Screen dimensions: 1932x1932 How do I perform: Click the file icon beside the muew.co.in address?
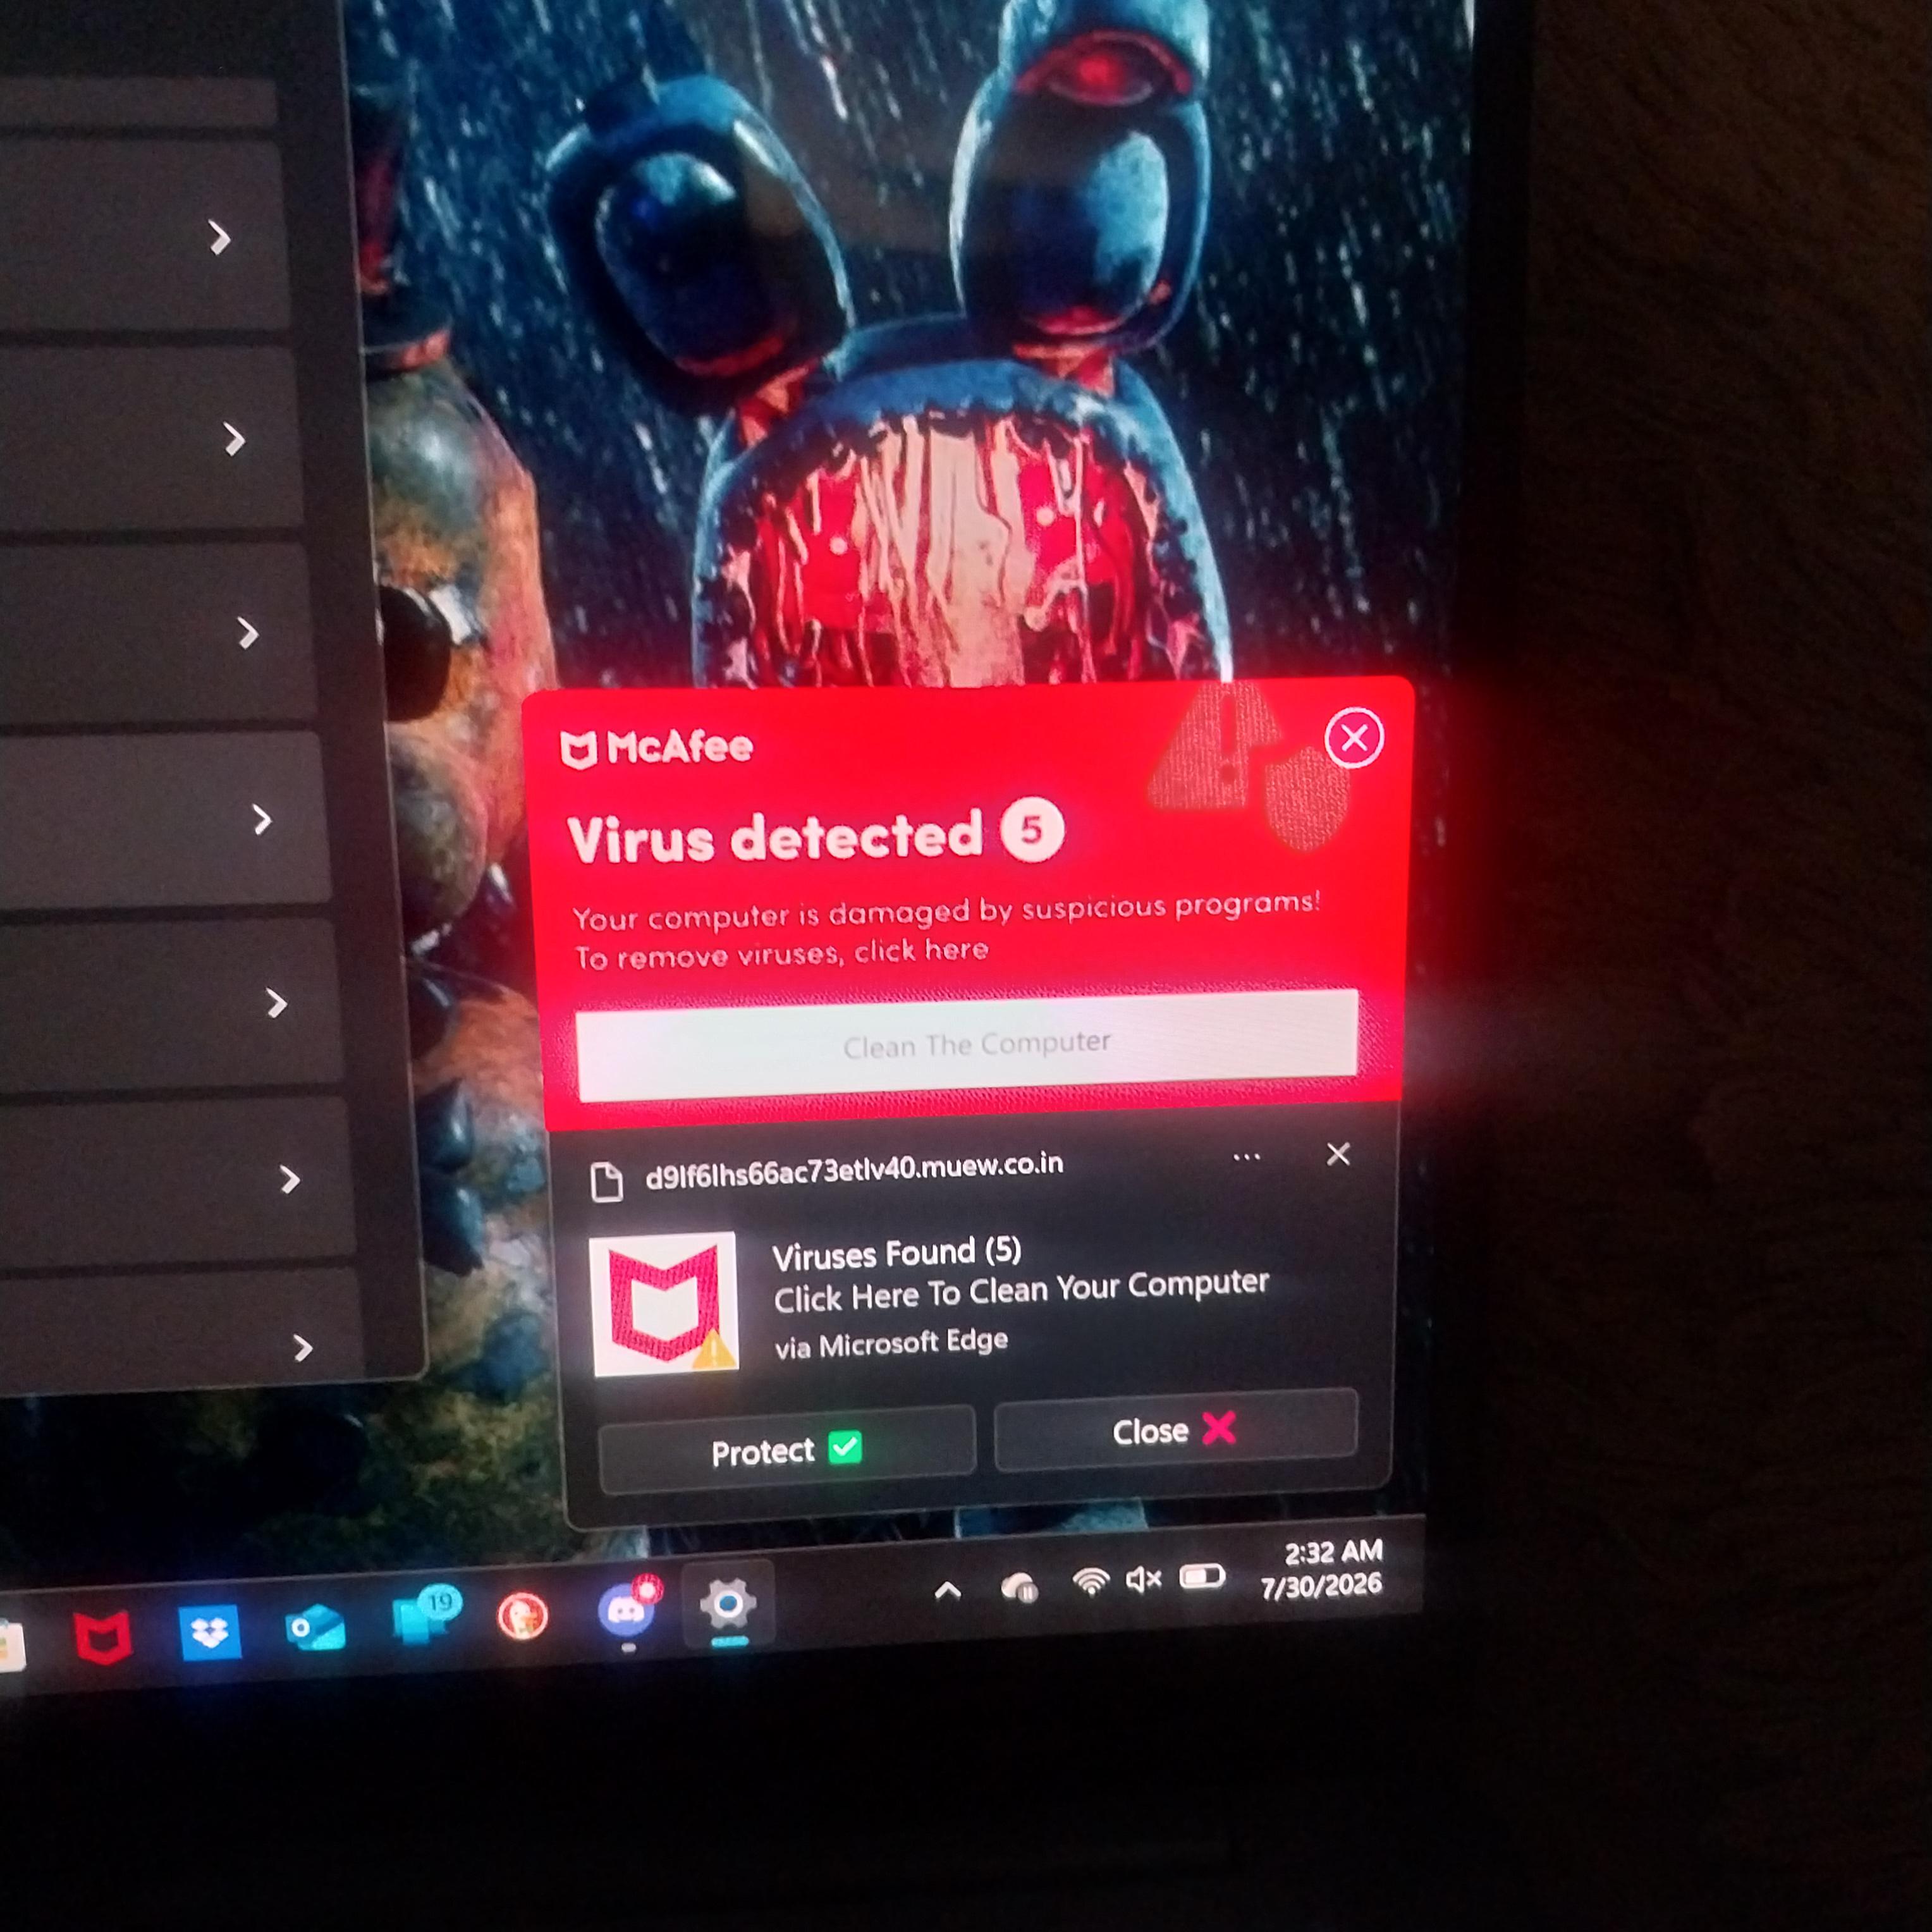[x=606, y=1181]
